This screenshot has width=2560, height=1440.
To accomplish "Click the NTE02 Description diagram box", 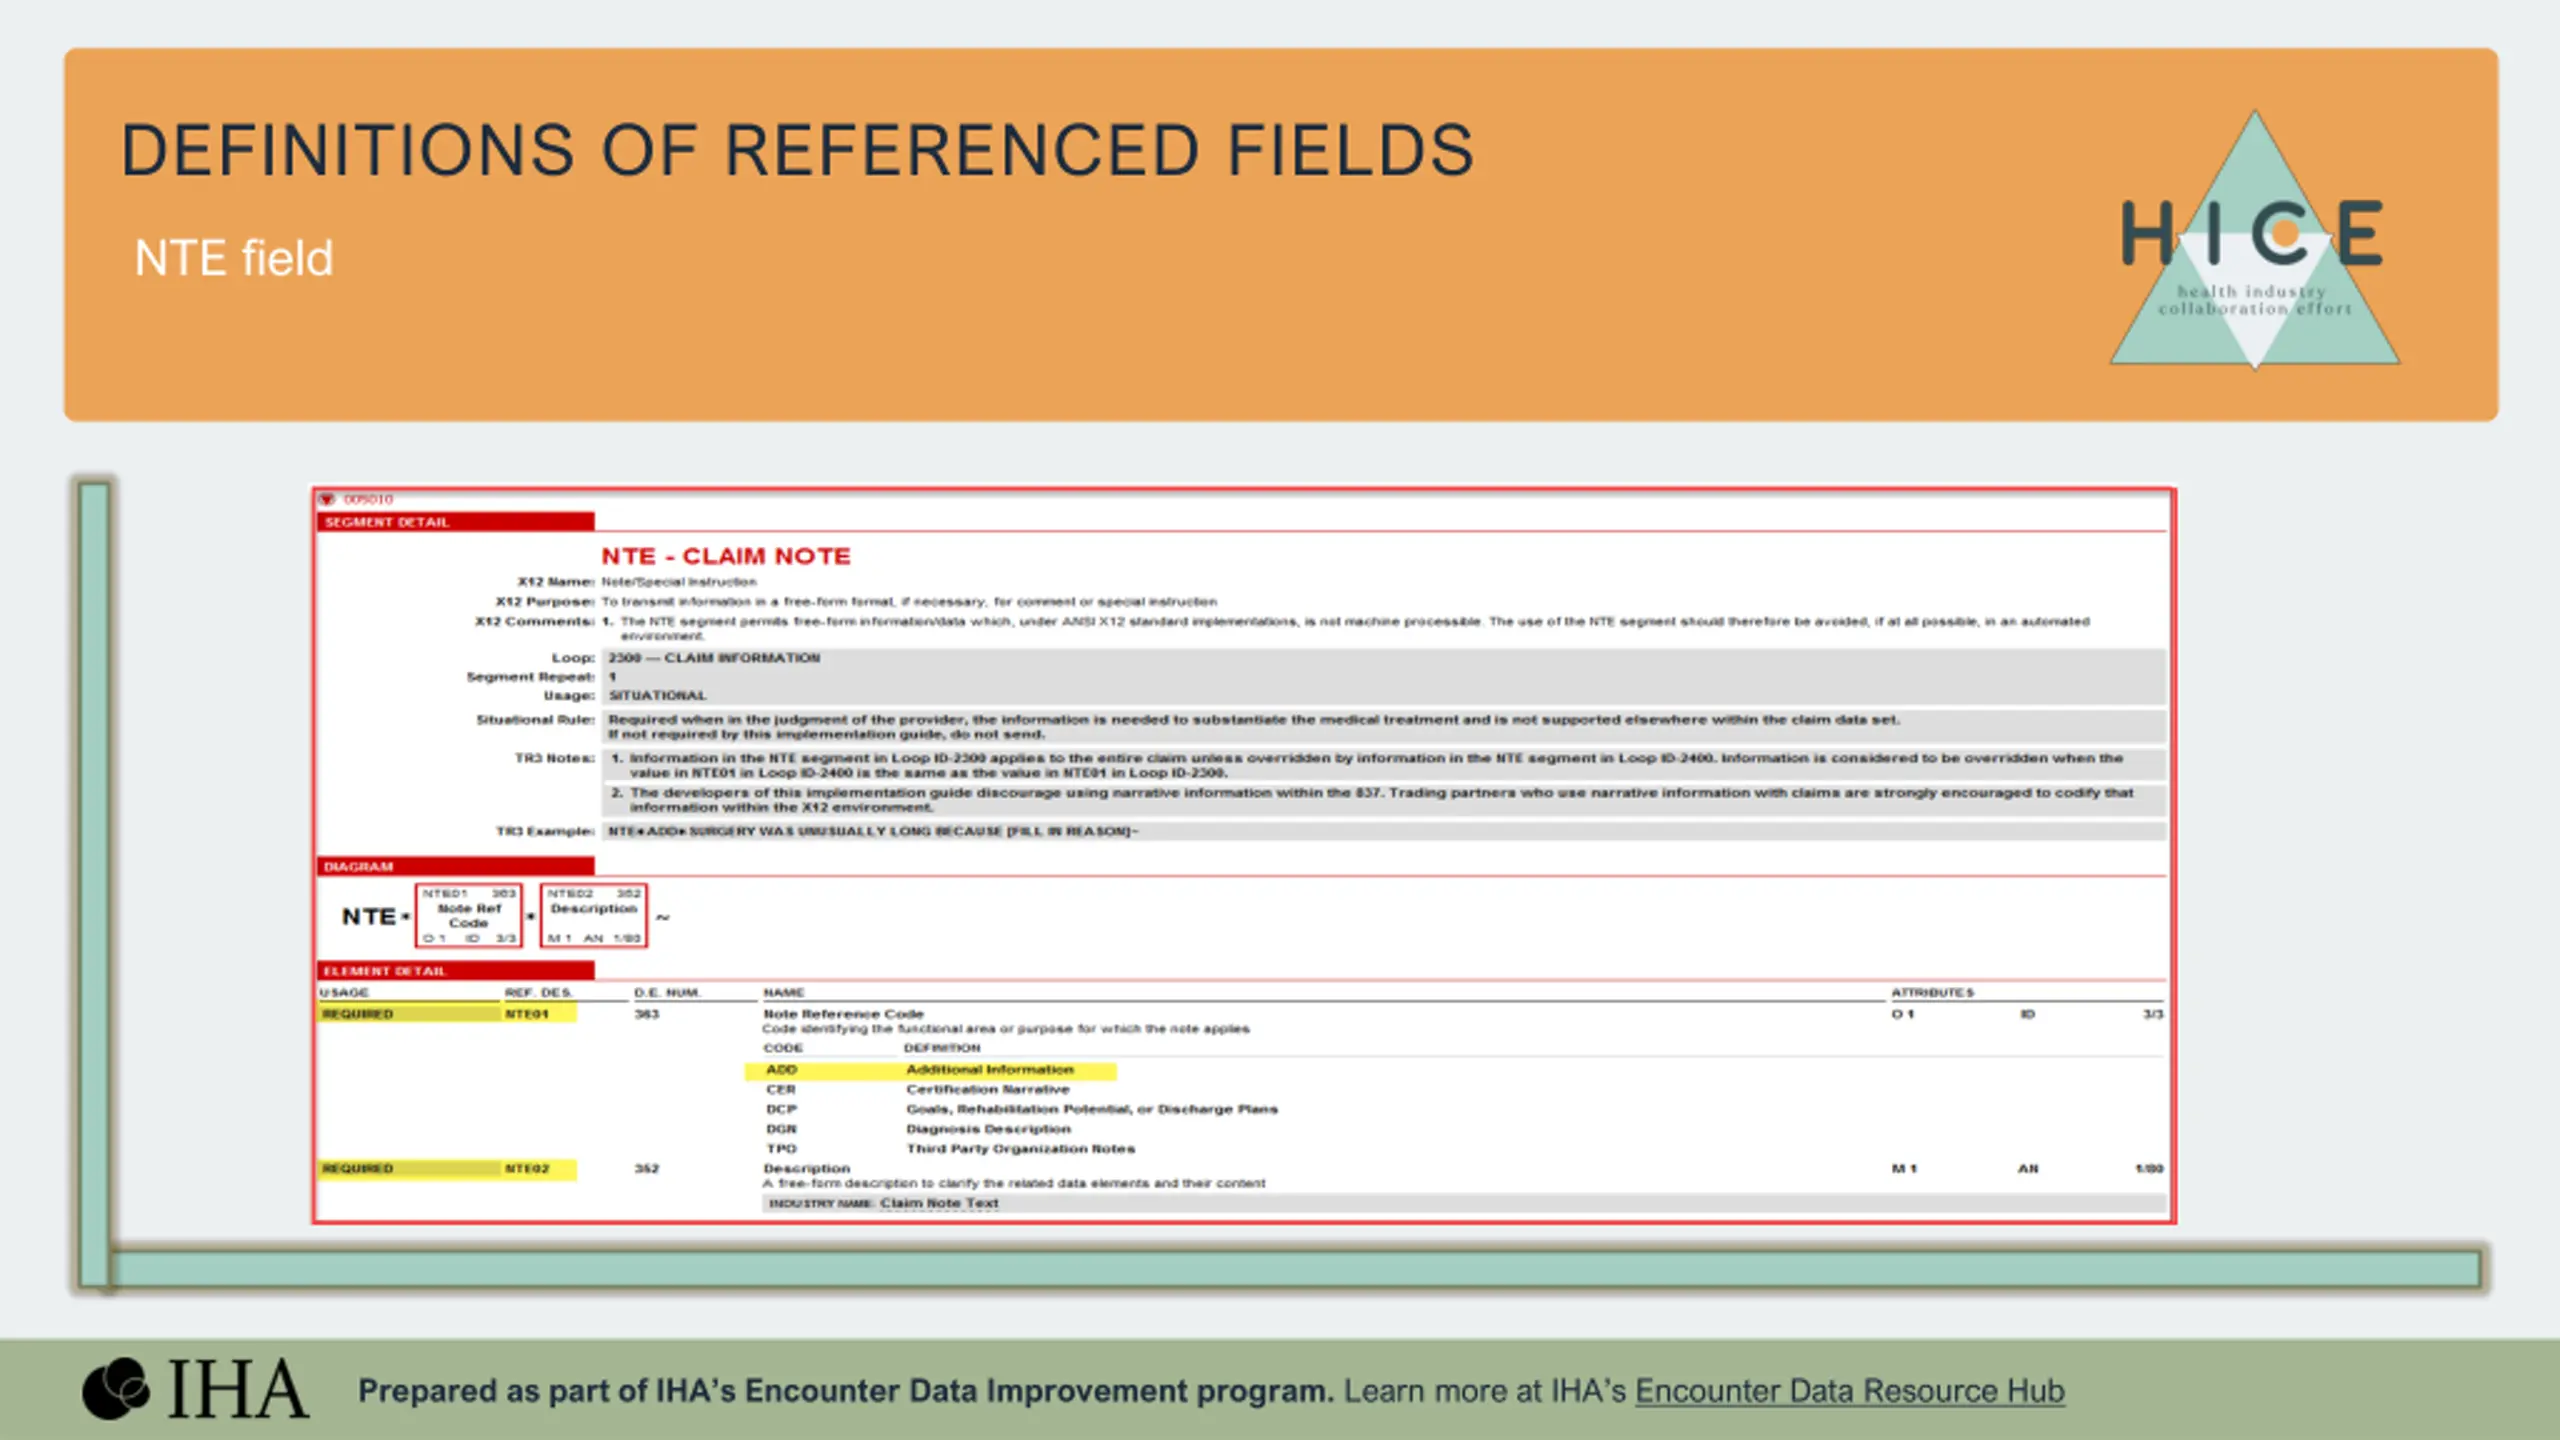I will point(594,915).
